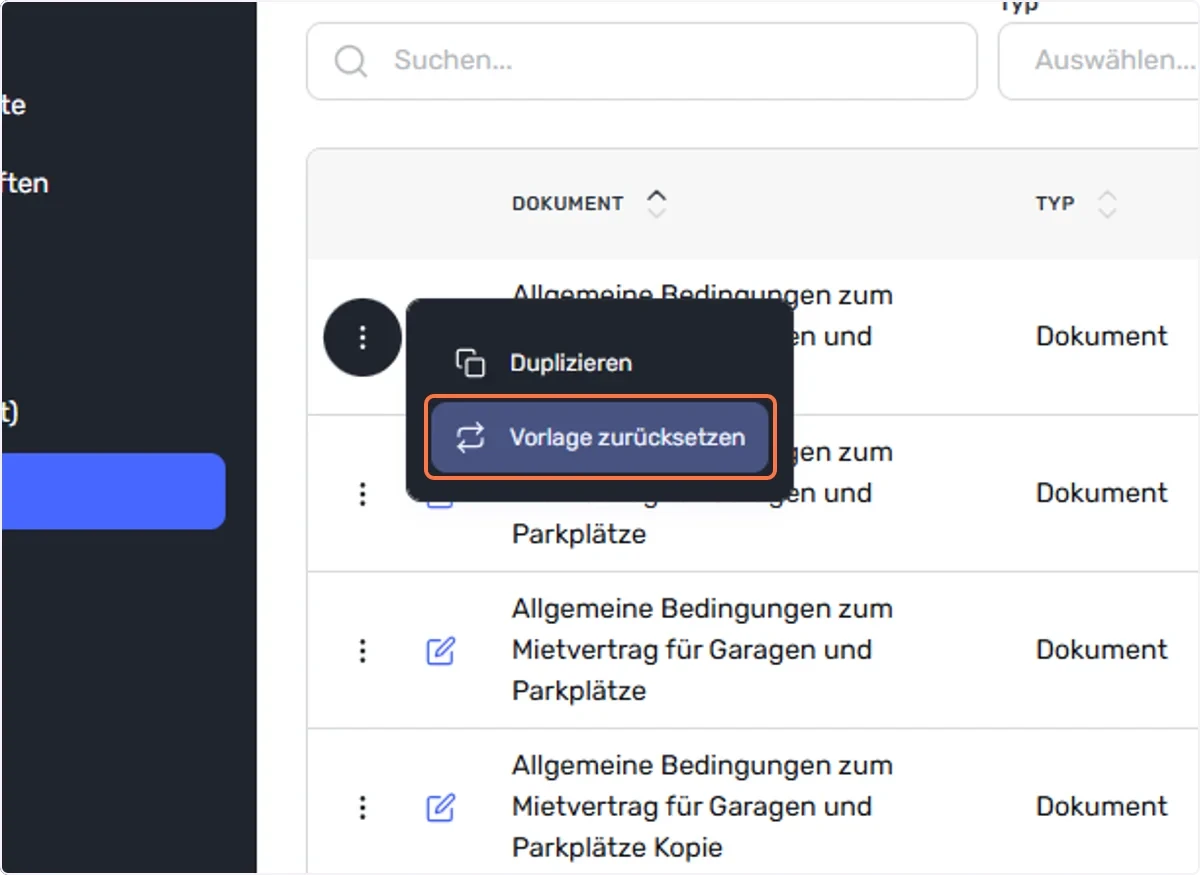Open the Auswählen... type dropdown
The width and height of the screenshot is (1200, 875).
coord(1099,61)
